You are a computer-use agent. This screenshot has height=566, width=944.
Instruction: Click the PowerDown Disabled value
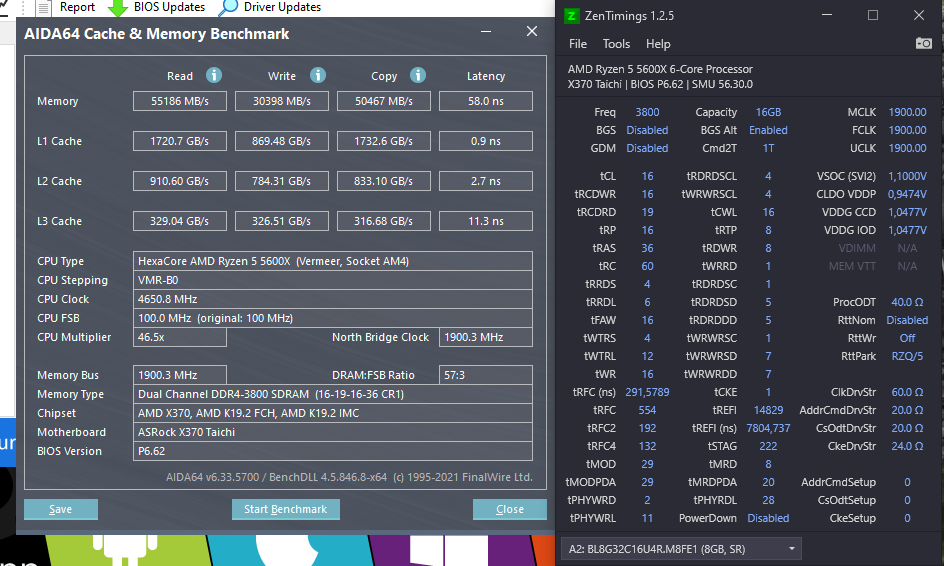tap(768, 518)
